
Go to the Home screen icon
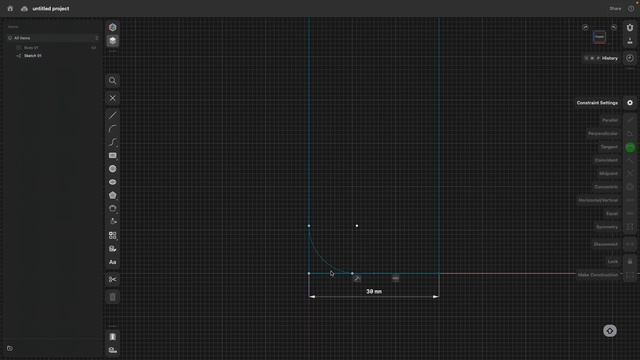pyautogui.click(x=10, y=9)
